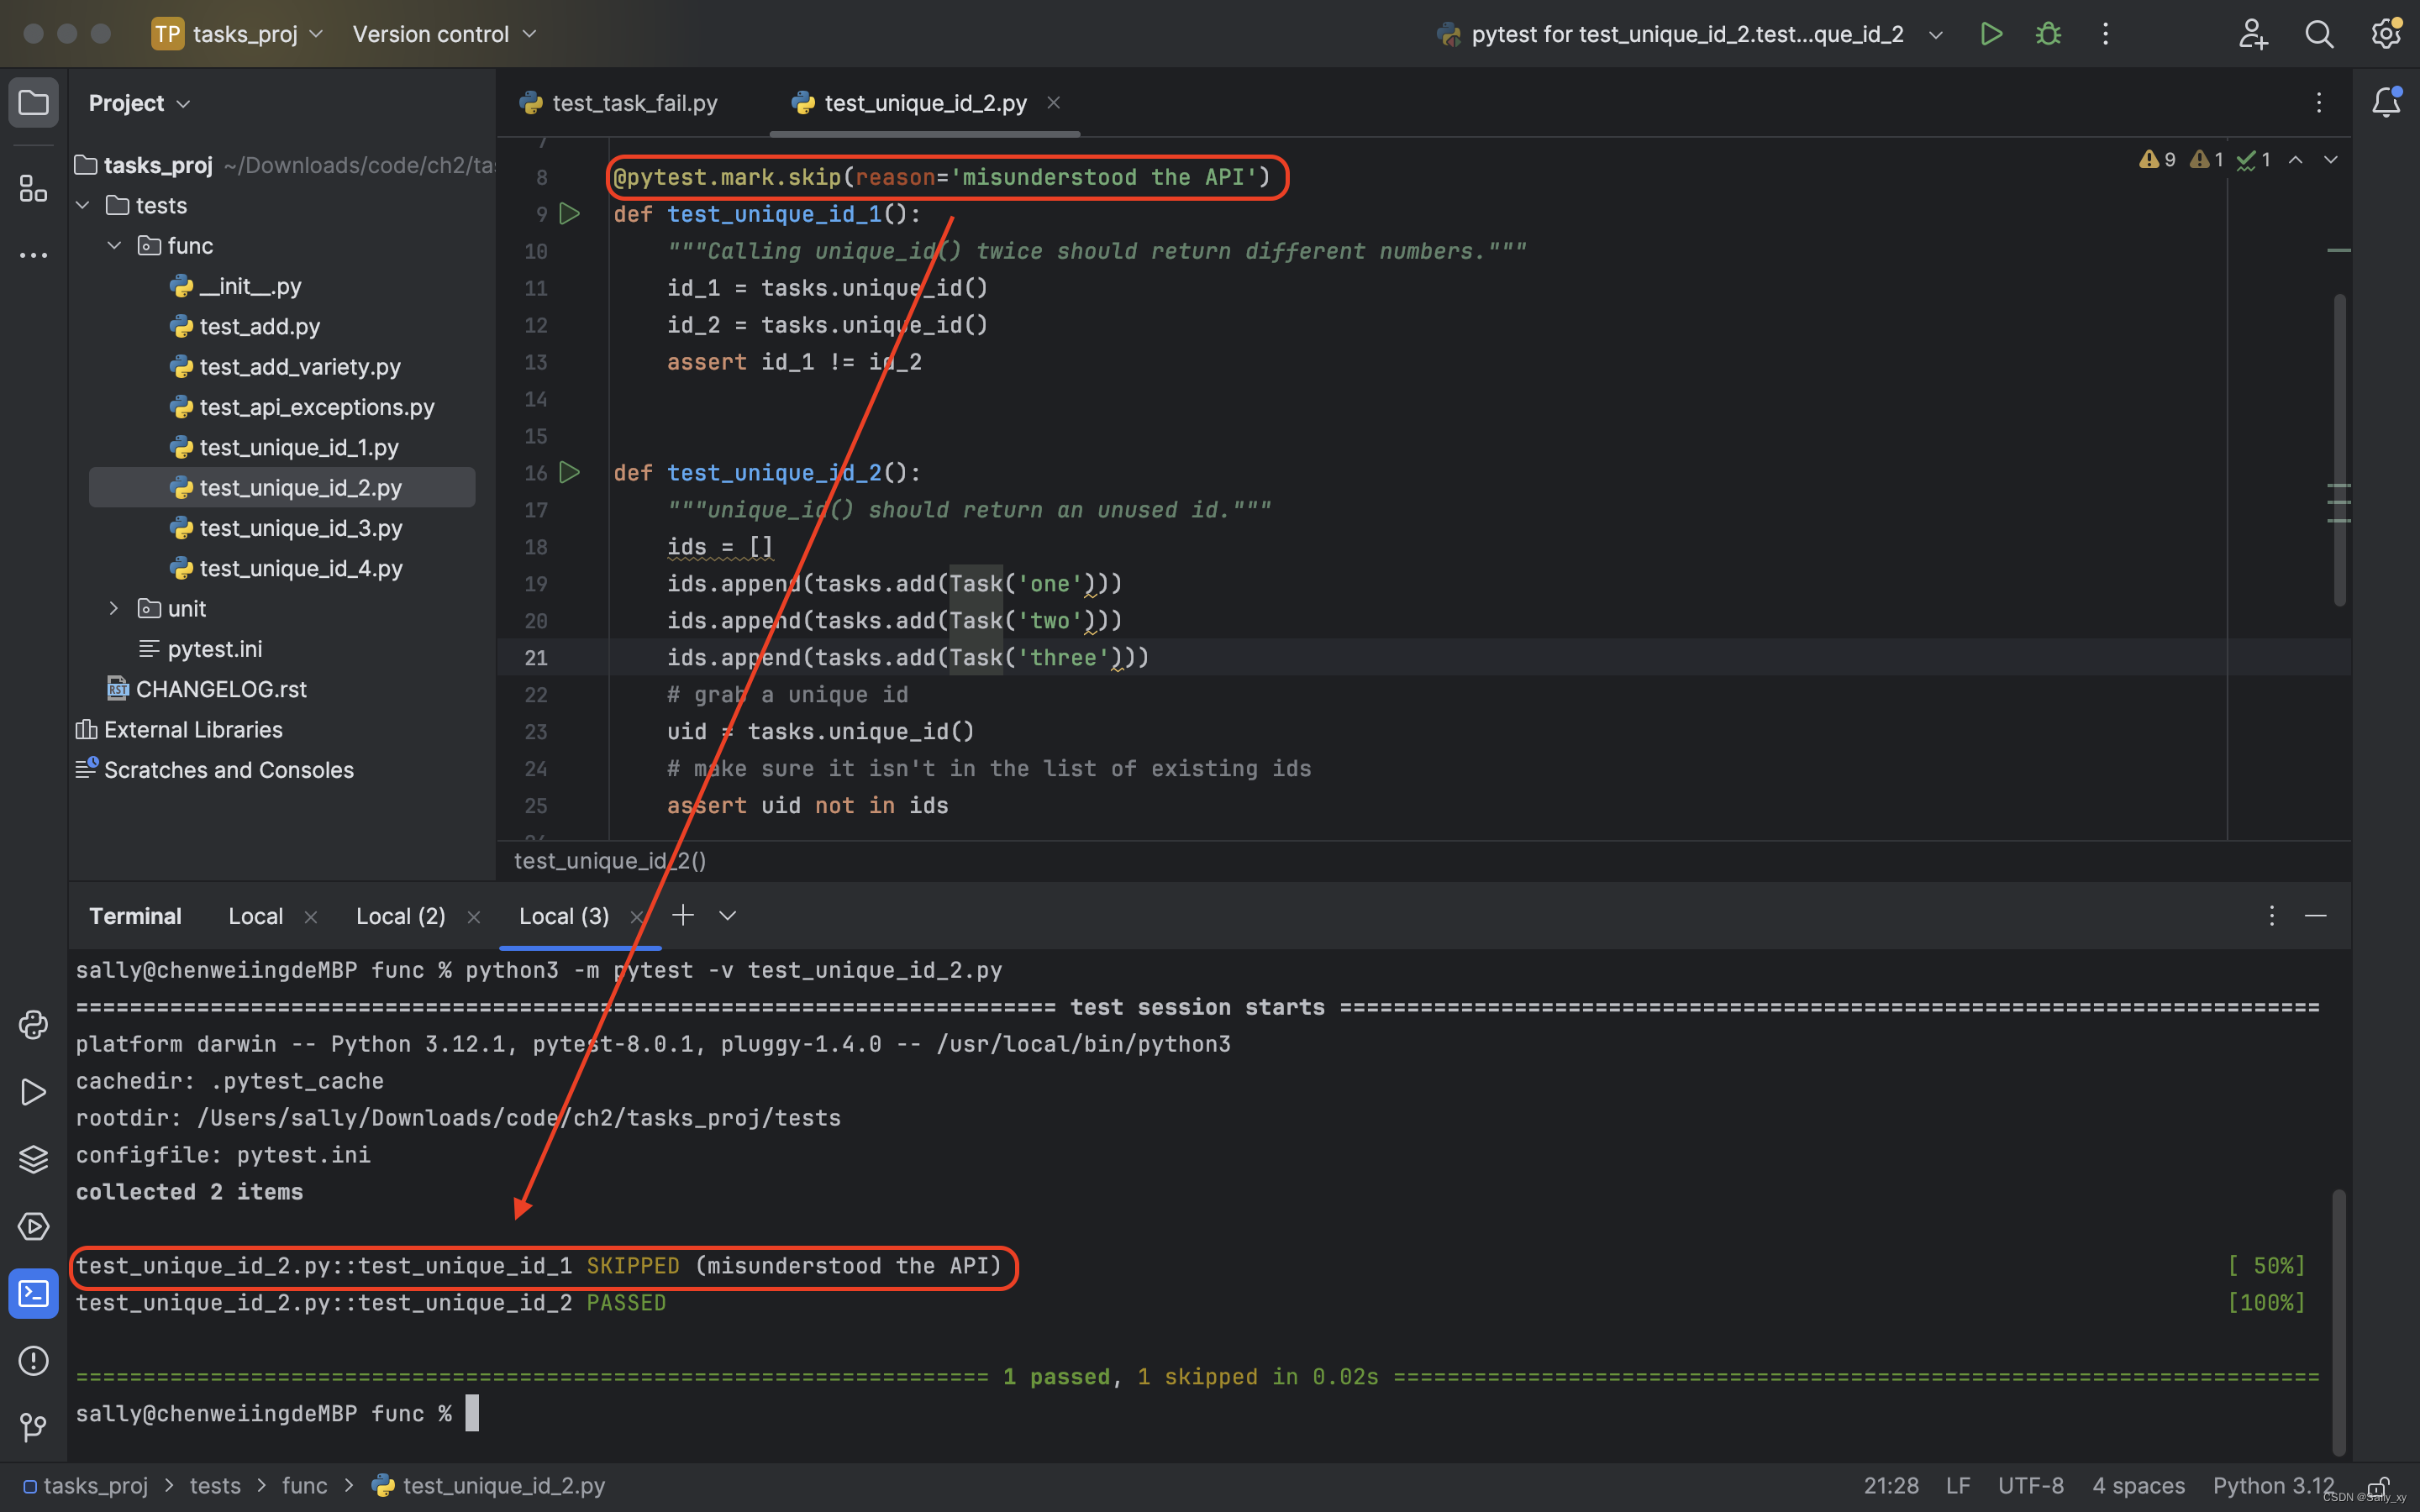Open 4 spaces indent settings
This screenshot has width=2420, height=1512.
(x=2138, y=1486)
